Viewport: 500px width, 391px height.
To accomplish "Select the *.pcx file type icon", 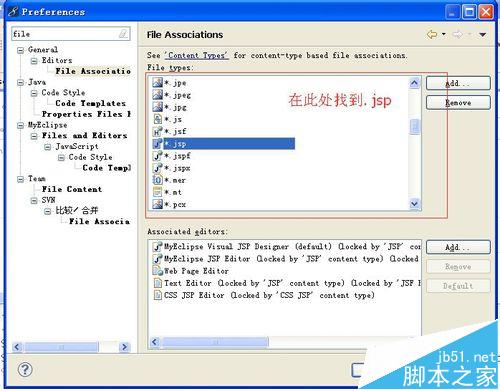I will (x=157, y=204).
